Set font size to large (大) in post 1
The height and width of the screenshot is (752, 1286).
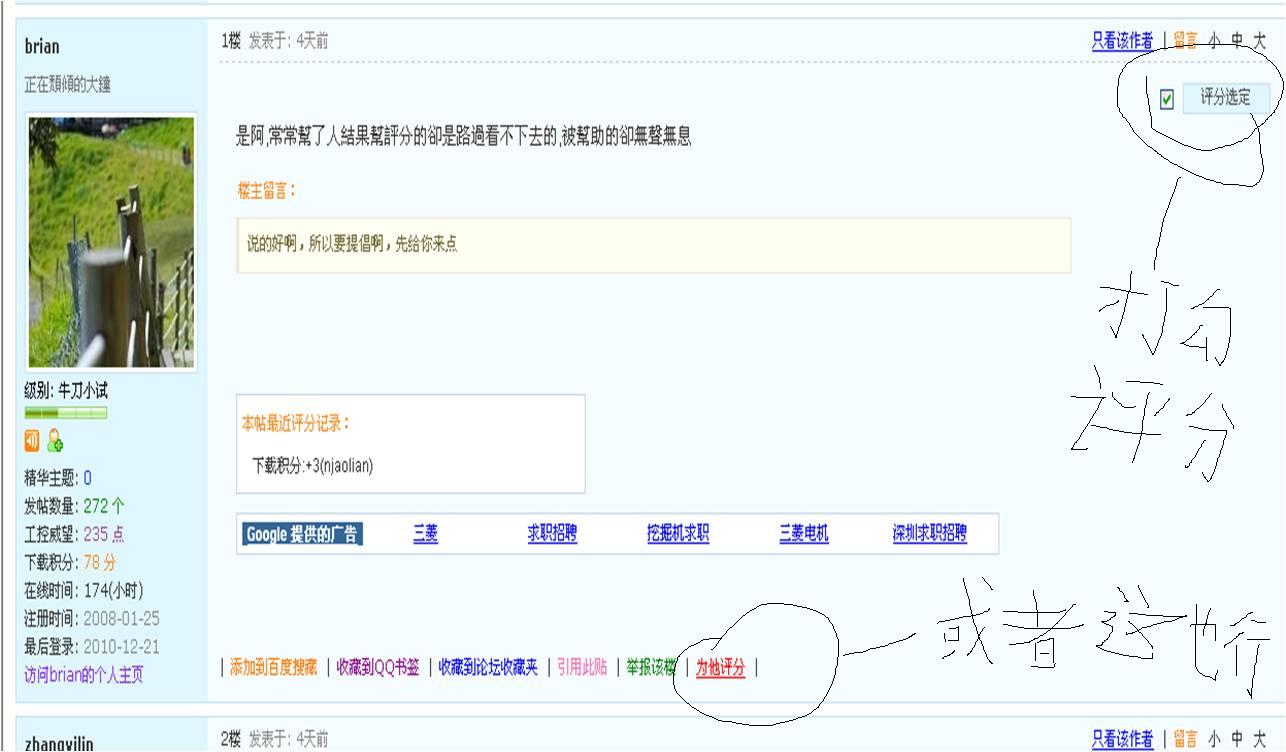pos(1259,41)
